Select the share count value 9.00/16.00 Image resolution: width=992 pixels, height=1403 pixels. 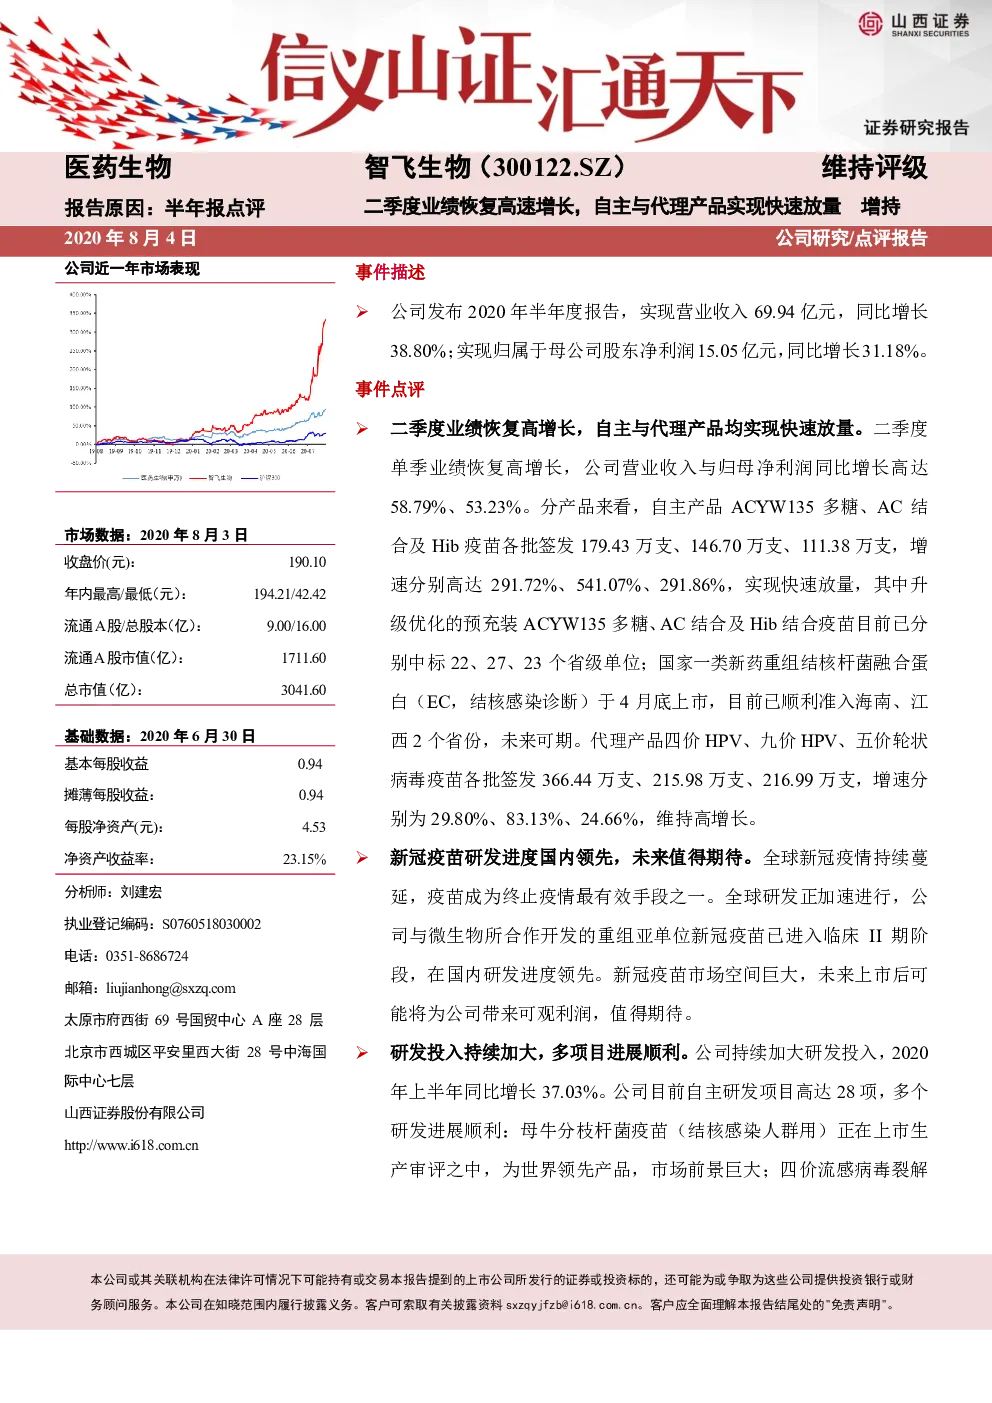tap(296, 626)
